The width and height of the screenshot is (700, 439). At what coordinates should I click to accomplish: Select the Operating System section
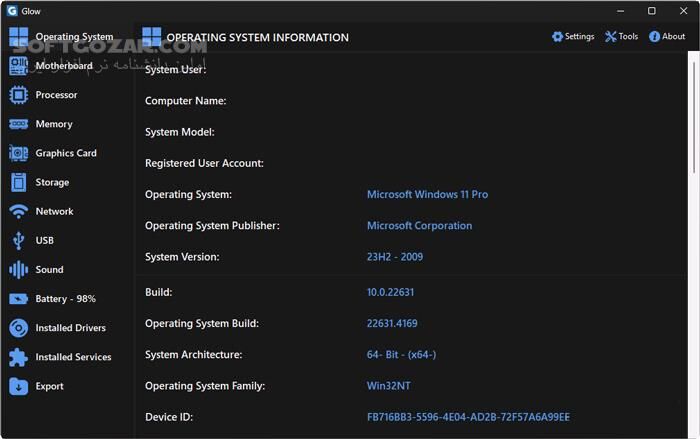(x=73, y=37)
